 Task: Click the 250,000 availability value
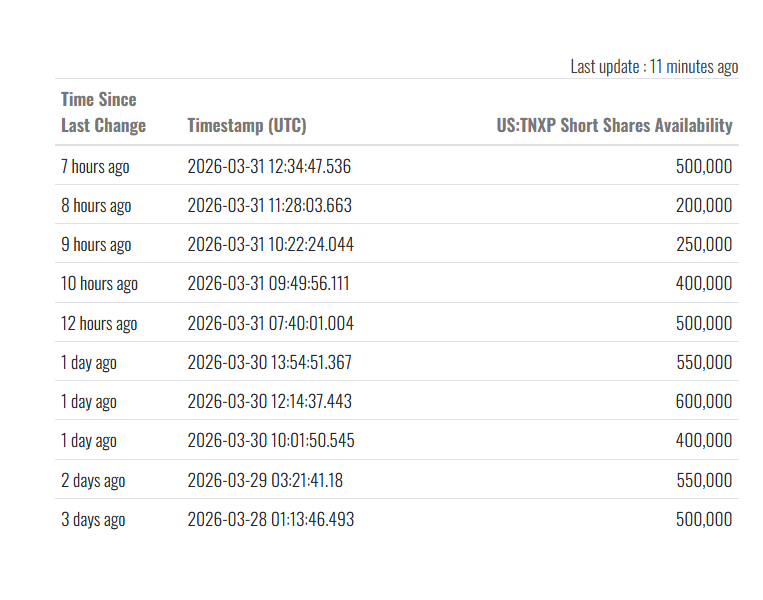704,244
